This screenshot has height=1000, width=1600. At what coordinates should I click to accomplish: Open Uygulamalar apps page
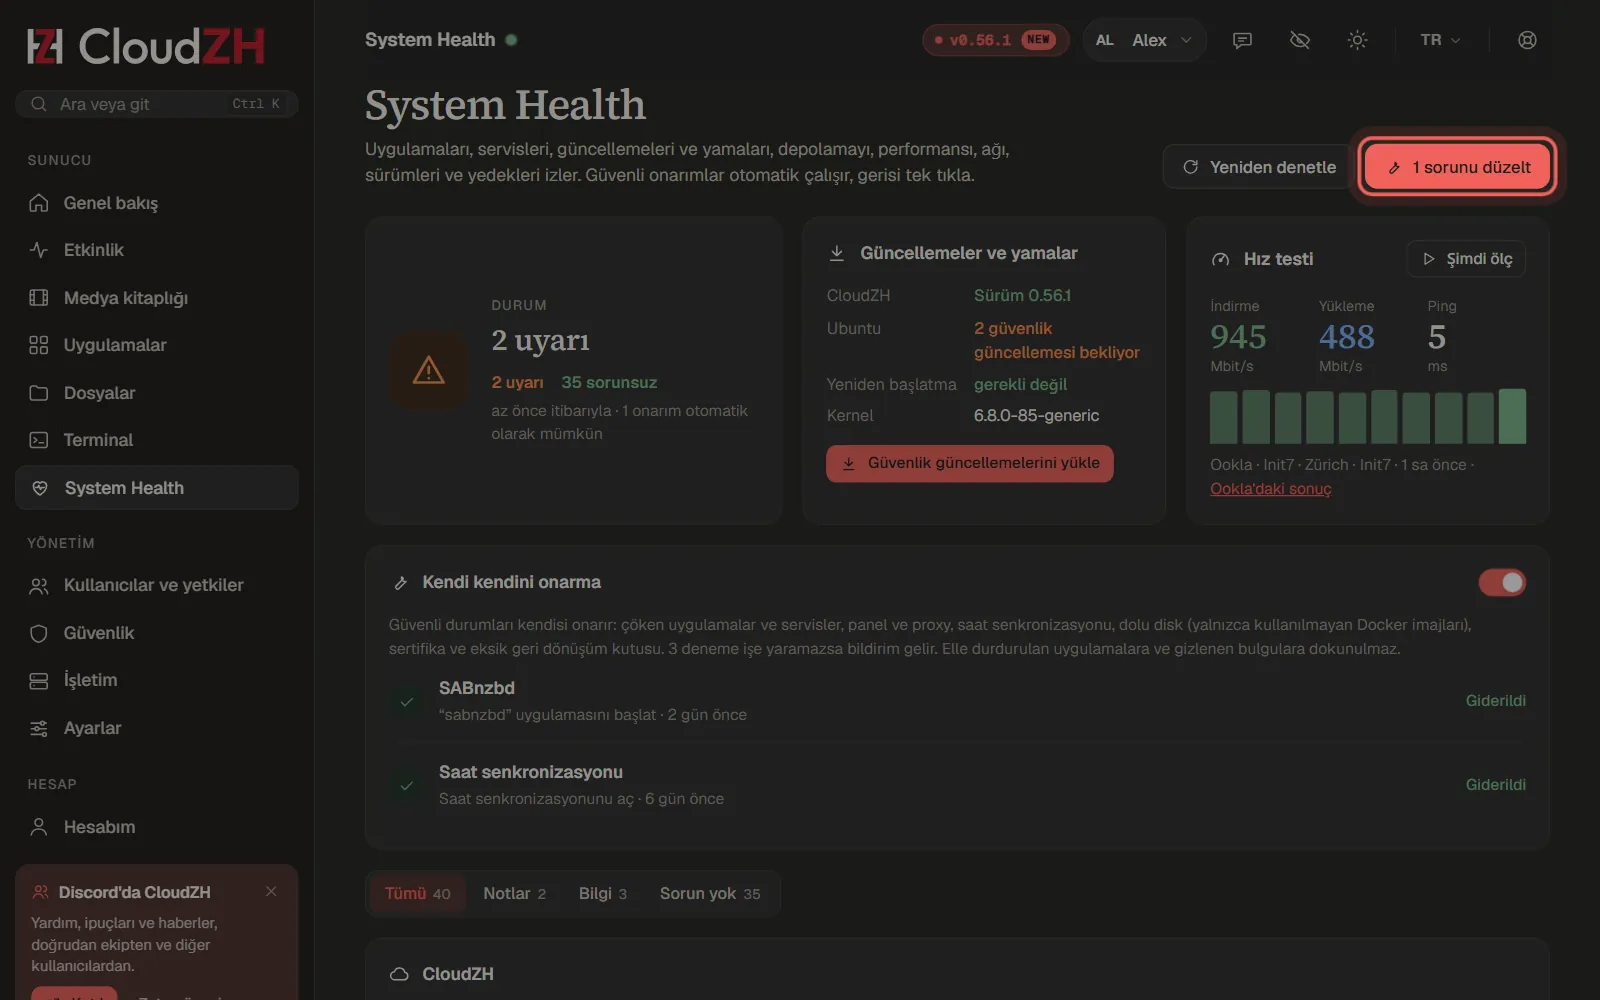click(157, 345)
